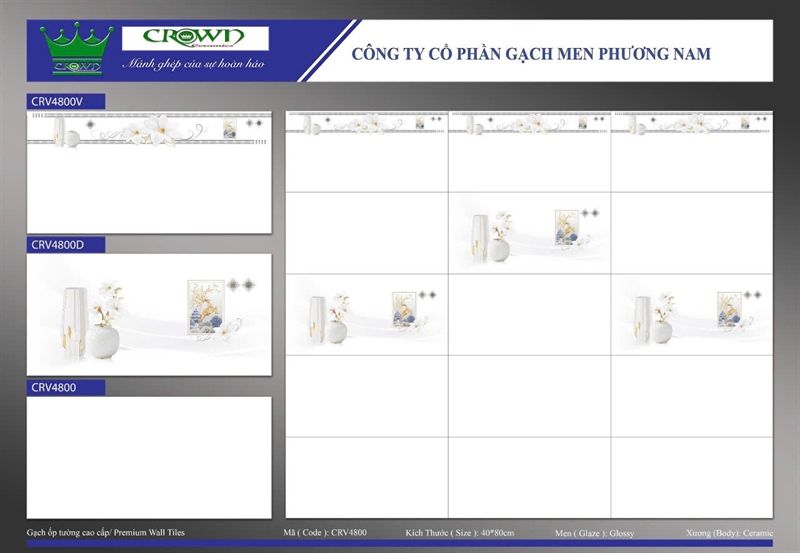Select the slogan 'Mảnh ghép của sự hoàn hảo'
Viewport: 800px width, 553px height.
pyautogui.click(x=194, y=64)
